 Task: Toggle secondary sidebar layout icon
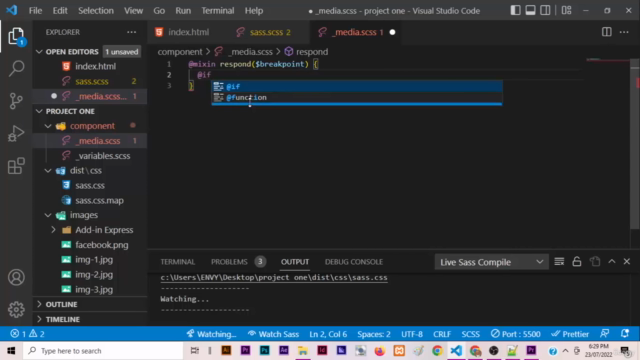(545, 11)
